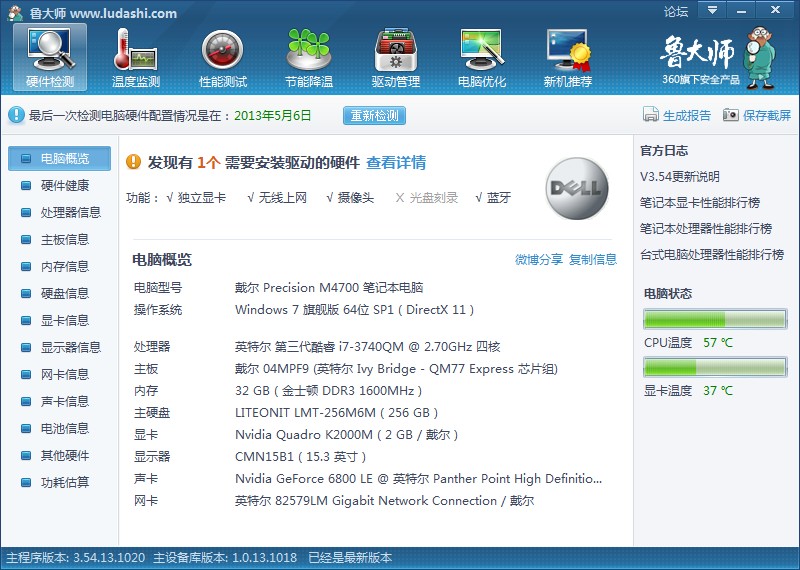This screenshot has height=570, width=800.
Task: Click the blue info icon beside 最后一次检测
Action: (16, 115)
